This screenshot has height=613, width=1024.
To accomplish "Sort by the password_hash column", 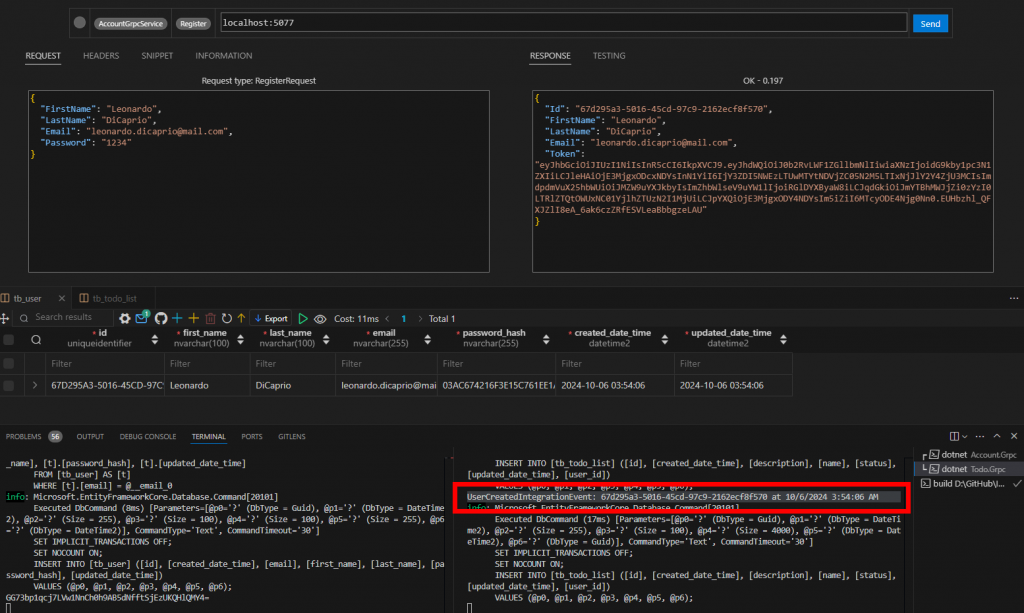I will coord(546,339).
